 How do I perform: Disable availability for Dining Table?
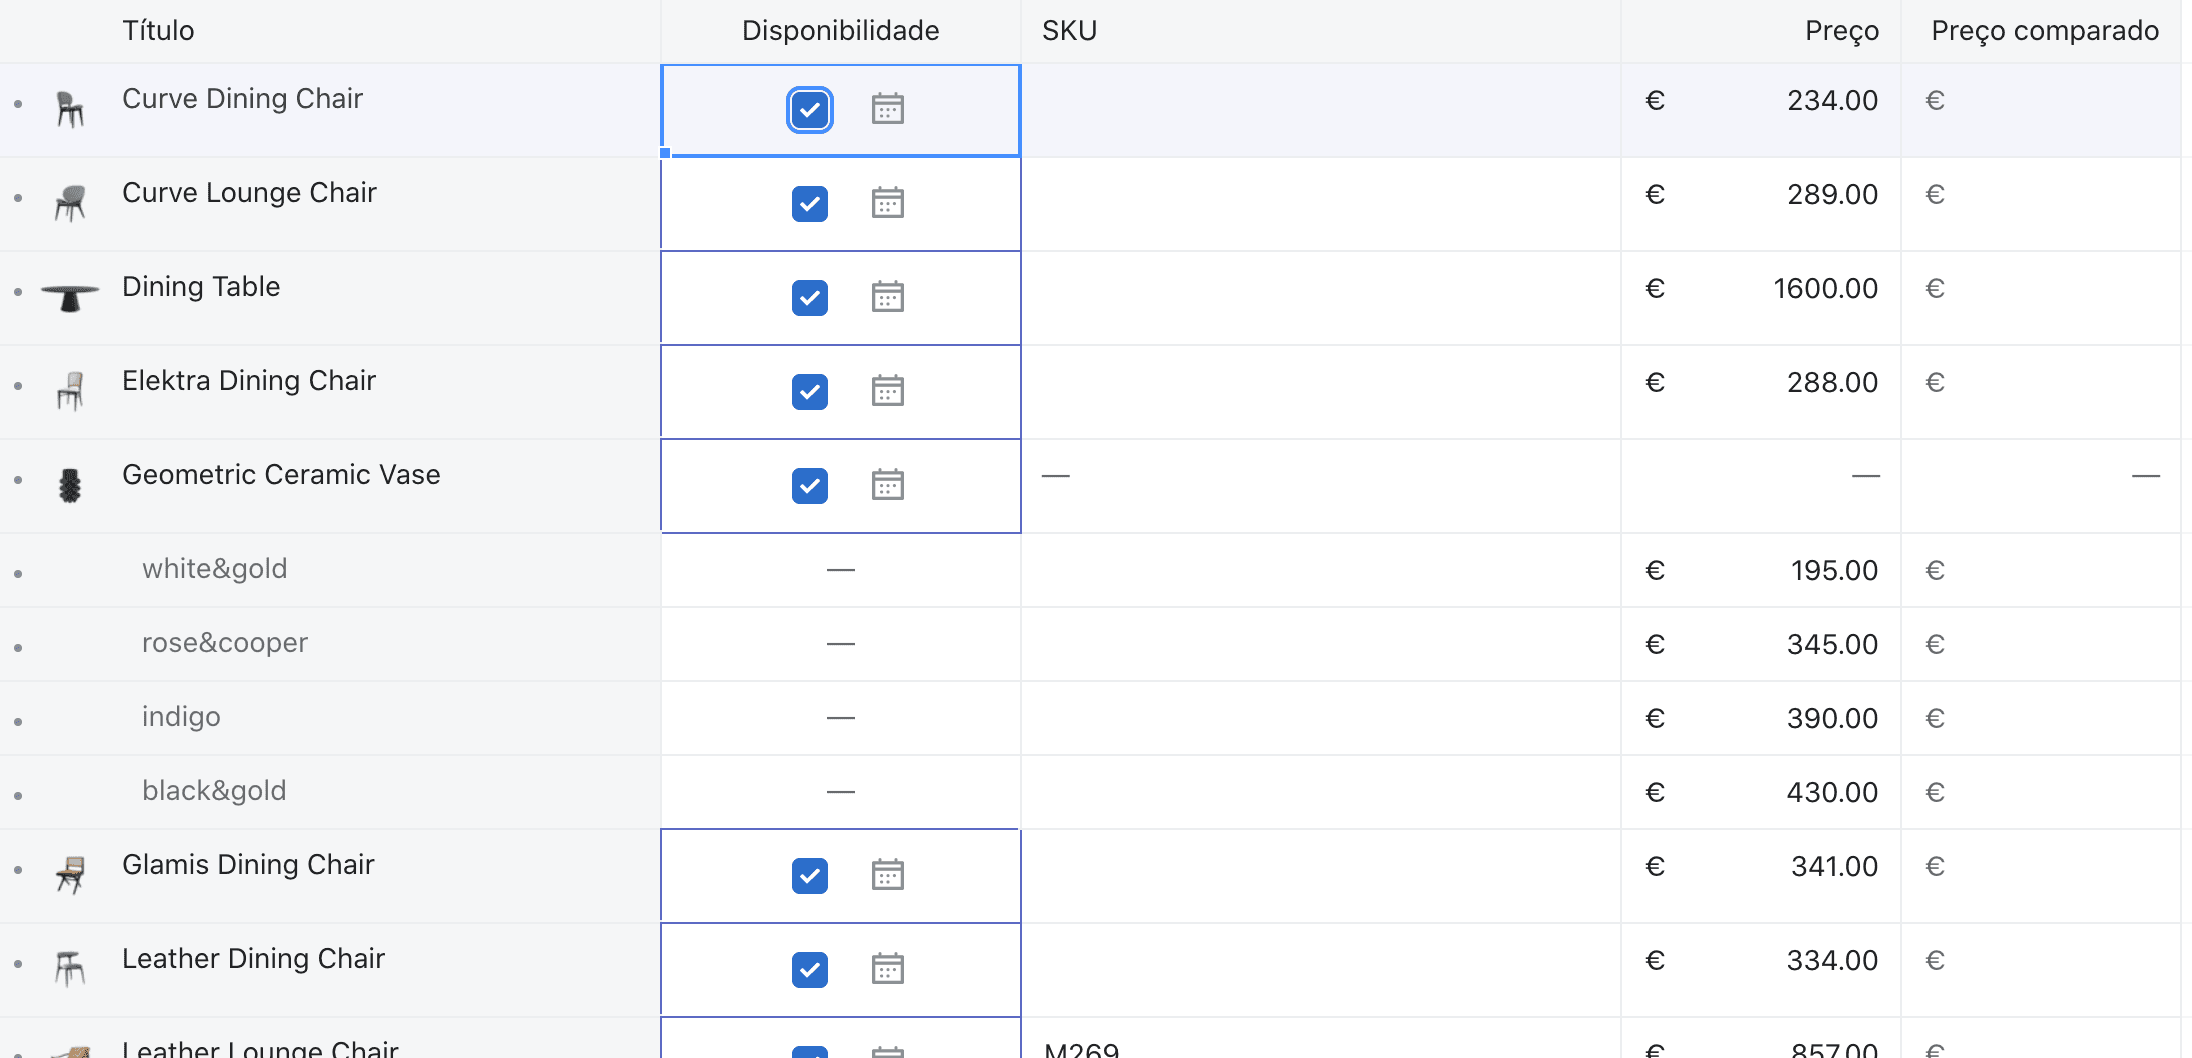[x=810, y=297]
